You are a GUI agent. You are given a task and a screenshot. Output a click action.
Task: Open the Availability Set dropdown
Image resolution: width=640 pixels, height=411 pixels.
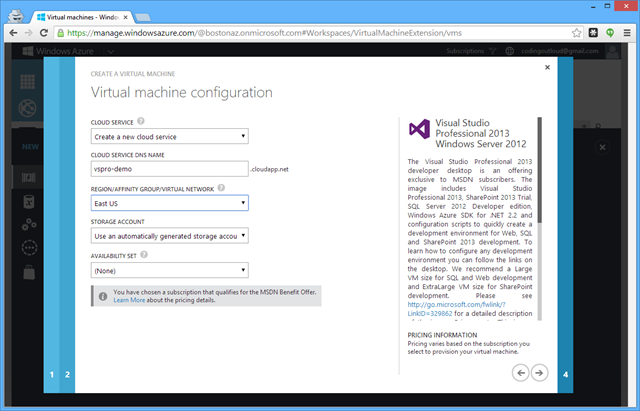click(x=169, y=270)
